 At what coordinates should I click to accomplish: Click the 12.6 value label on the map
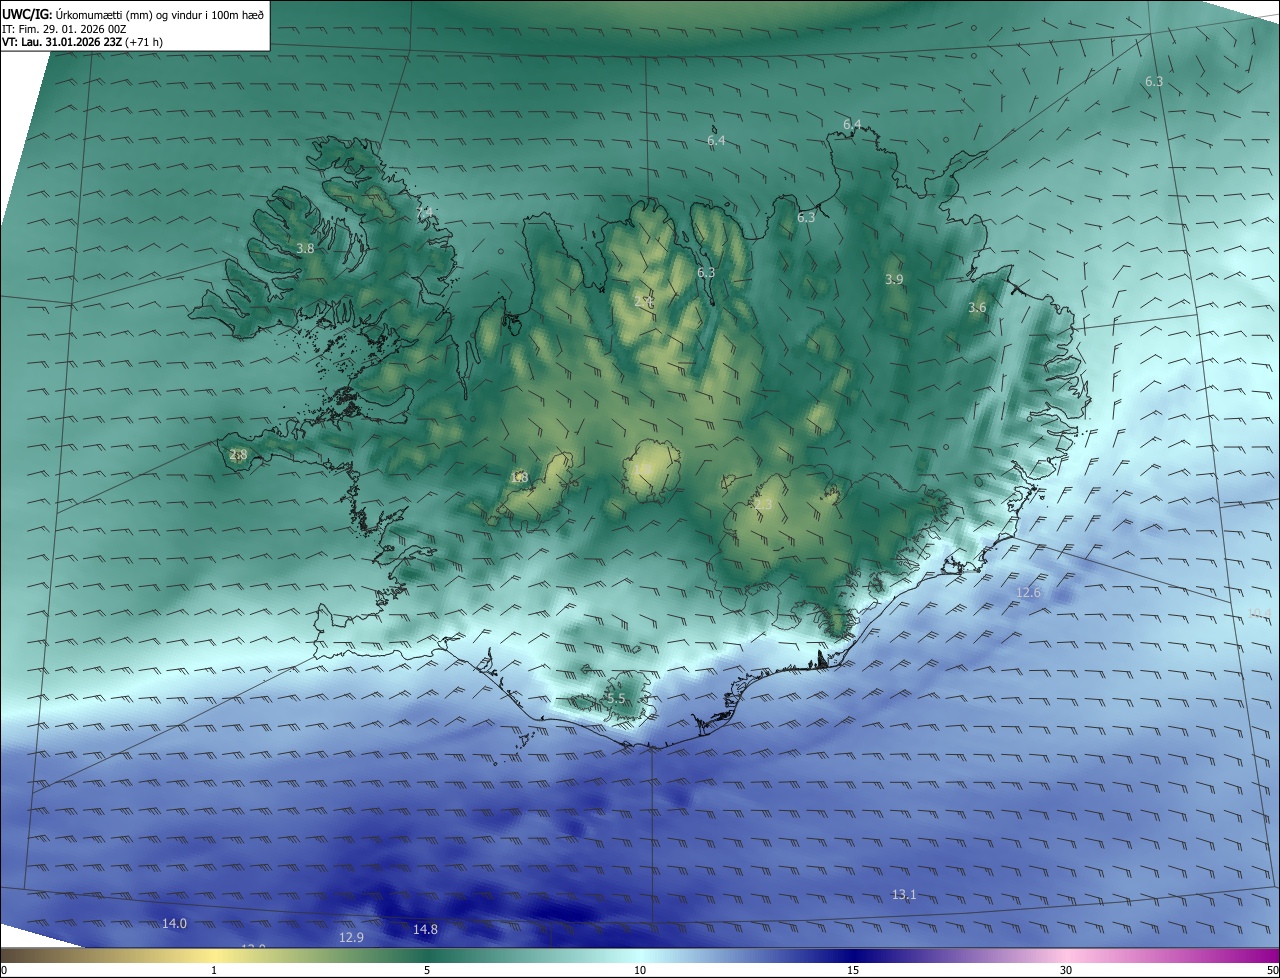(1028, 593)
